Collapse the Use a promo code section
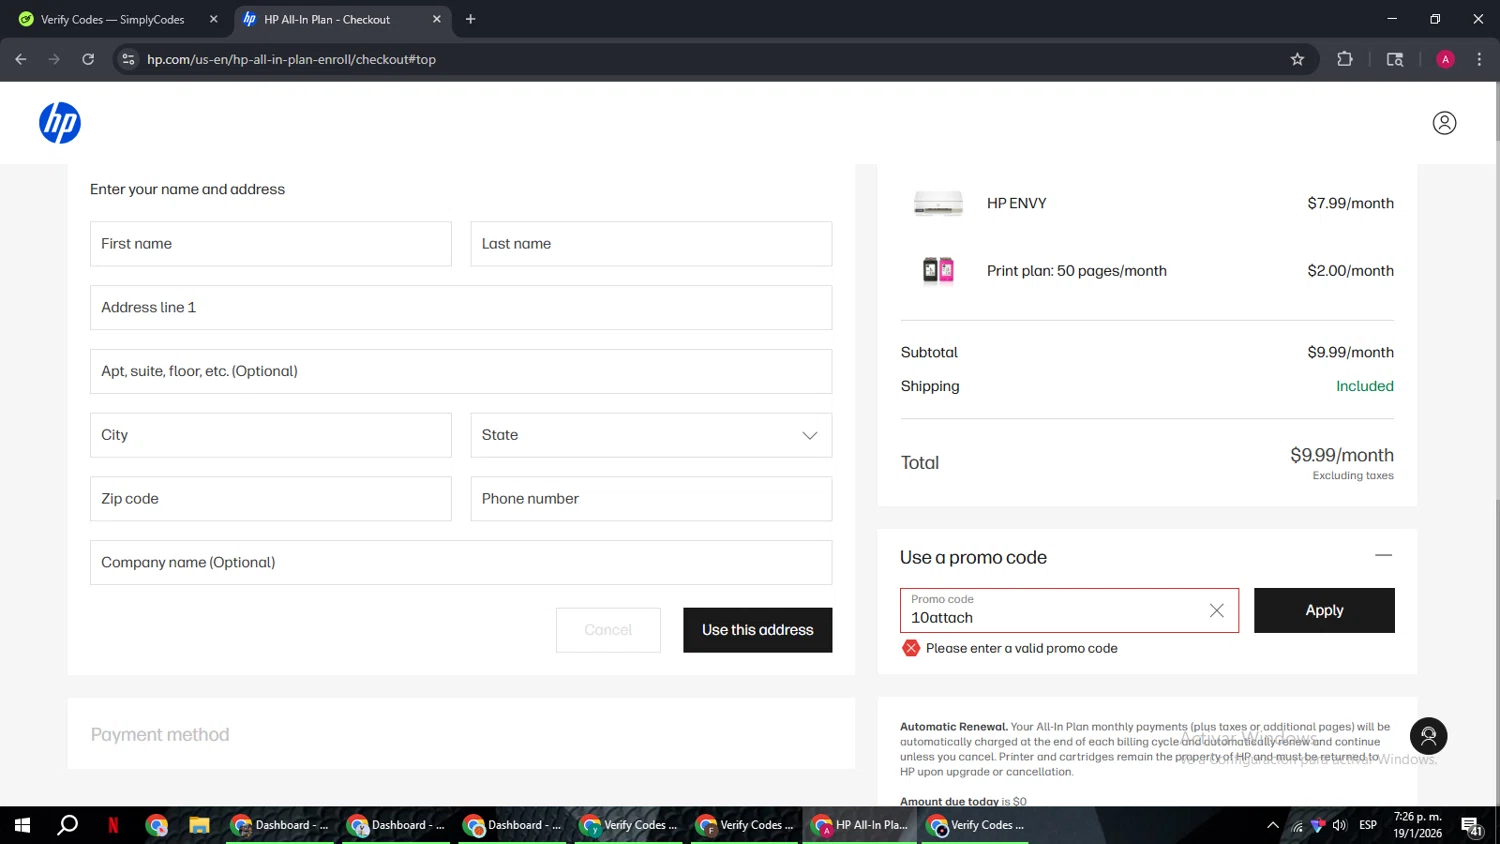The height and width of the screenshot is (844, 1500). [x=1383, y=556]
